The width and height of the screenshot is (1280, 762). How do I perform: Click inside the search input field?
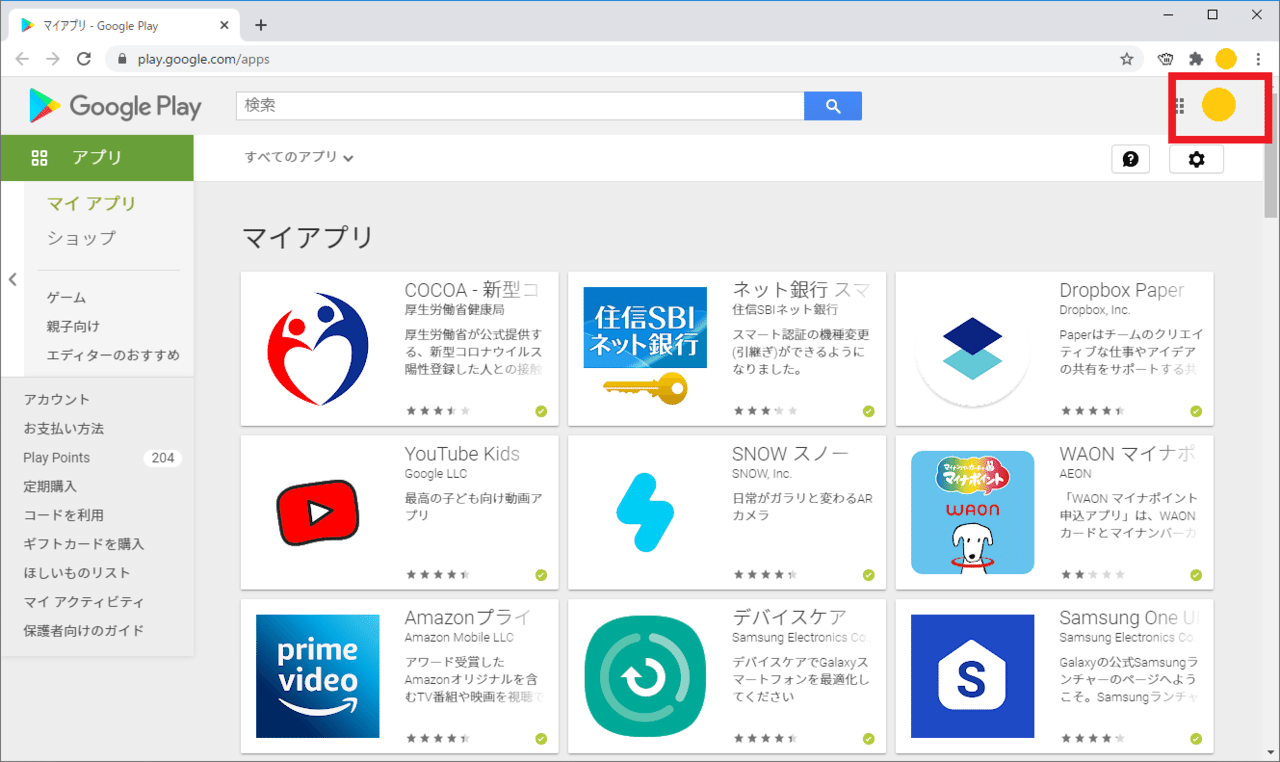(x=520, y=105)
